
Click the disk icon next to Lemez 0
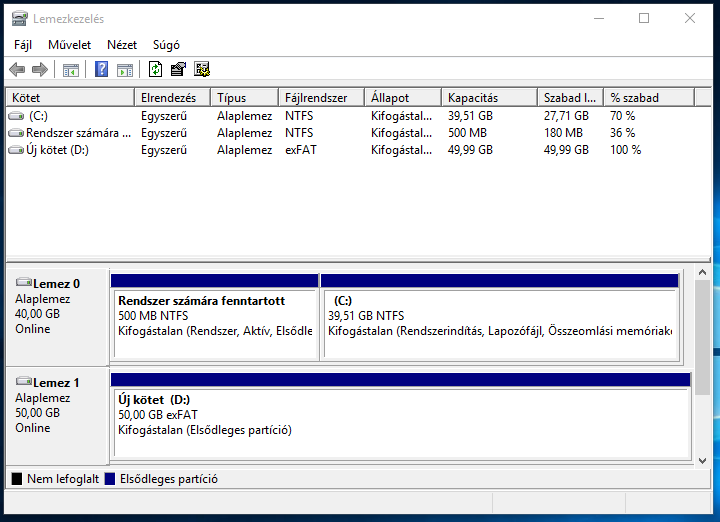coord(23,282)
